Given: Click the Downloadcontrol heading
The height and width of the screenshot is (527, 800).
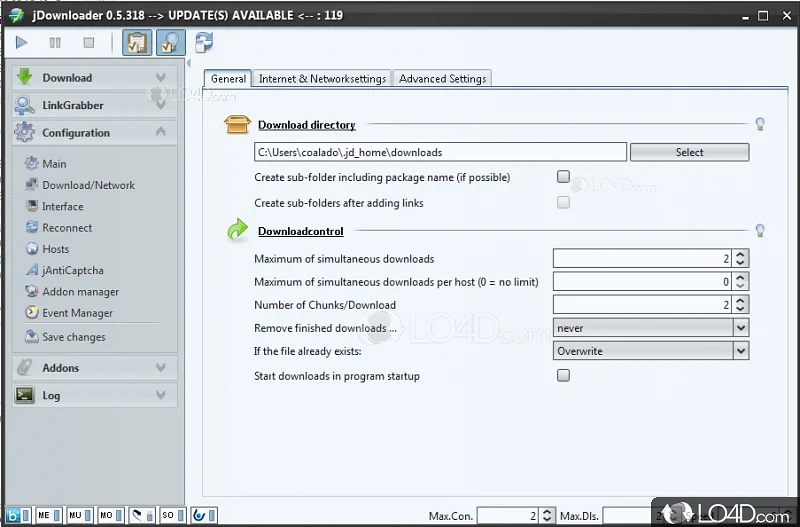Looking at the screenshot, I should 301,231.
